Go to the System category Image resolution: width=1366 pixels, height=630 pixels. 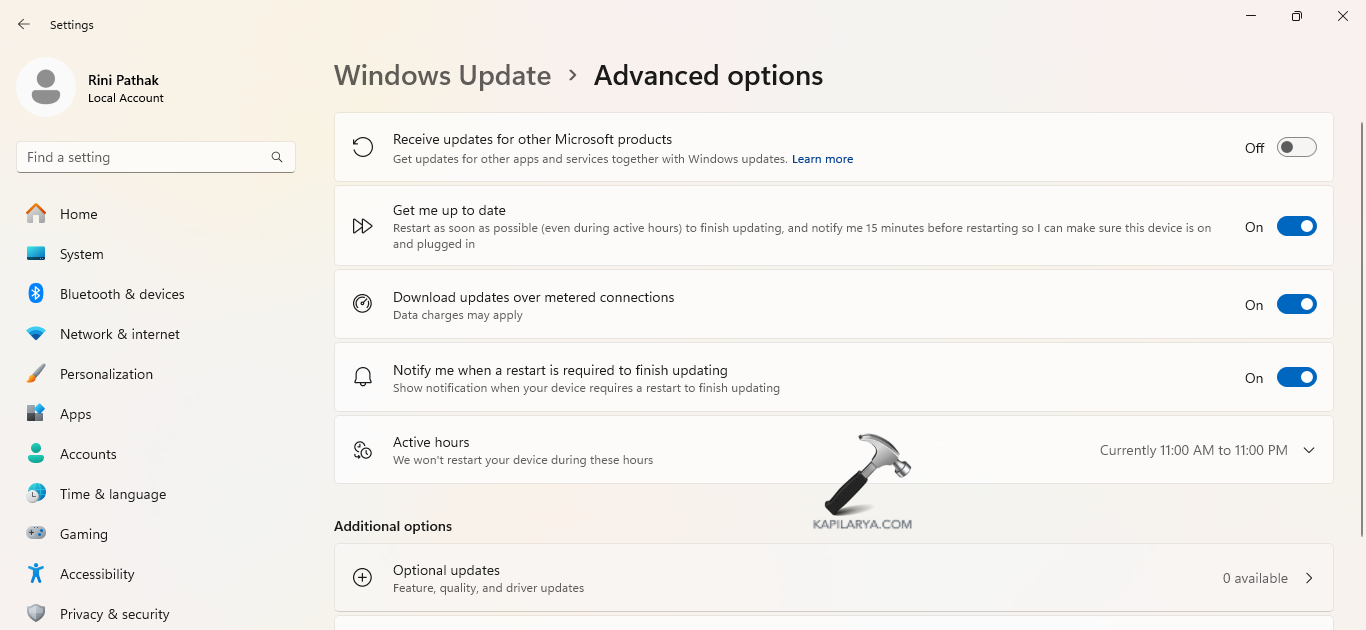[x=81, y=254]
